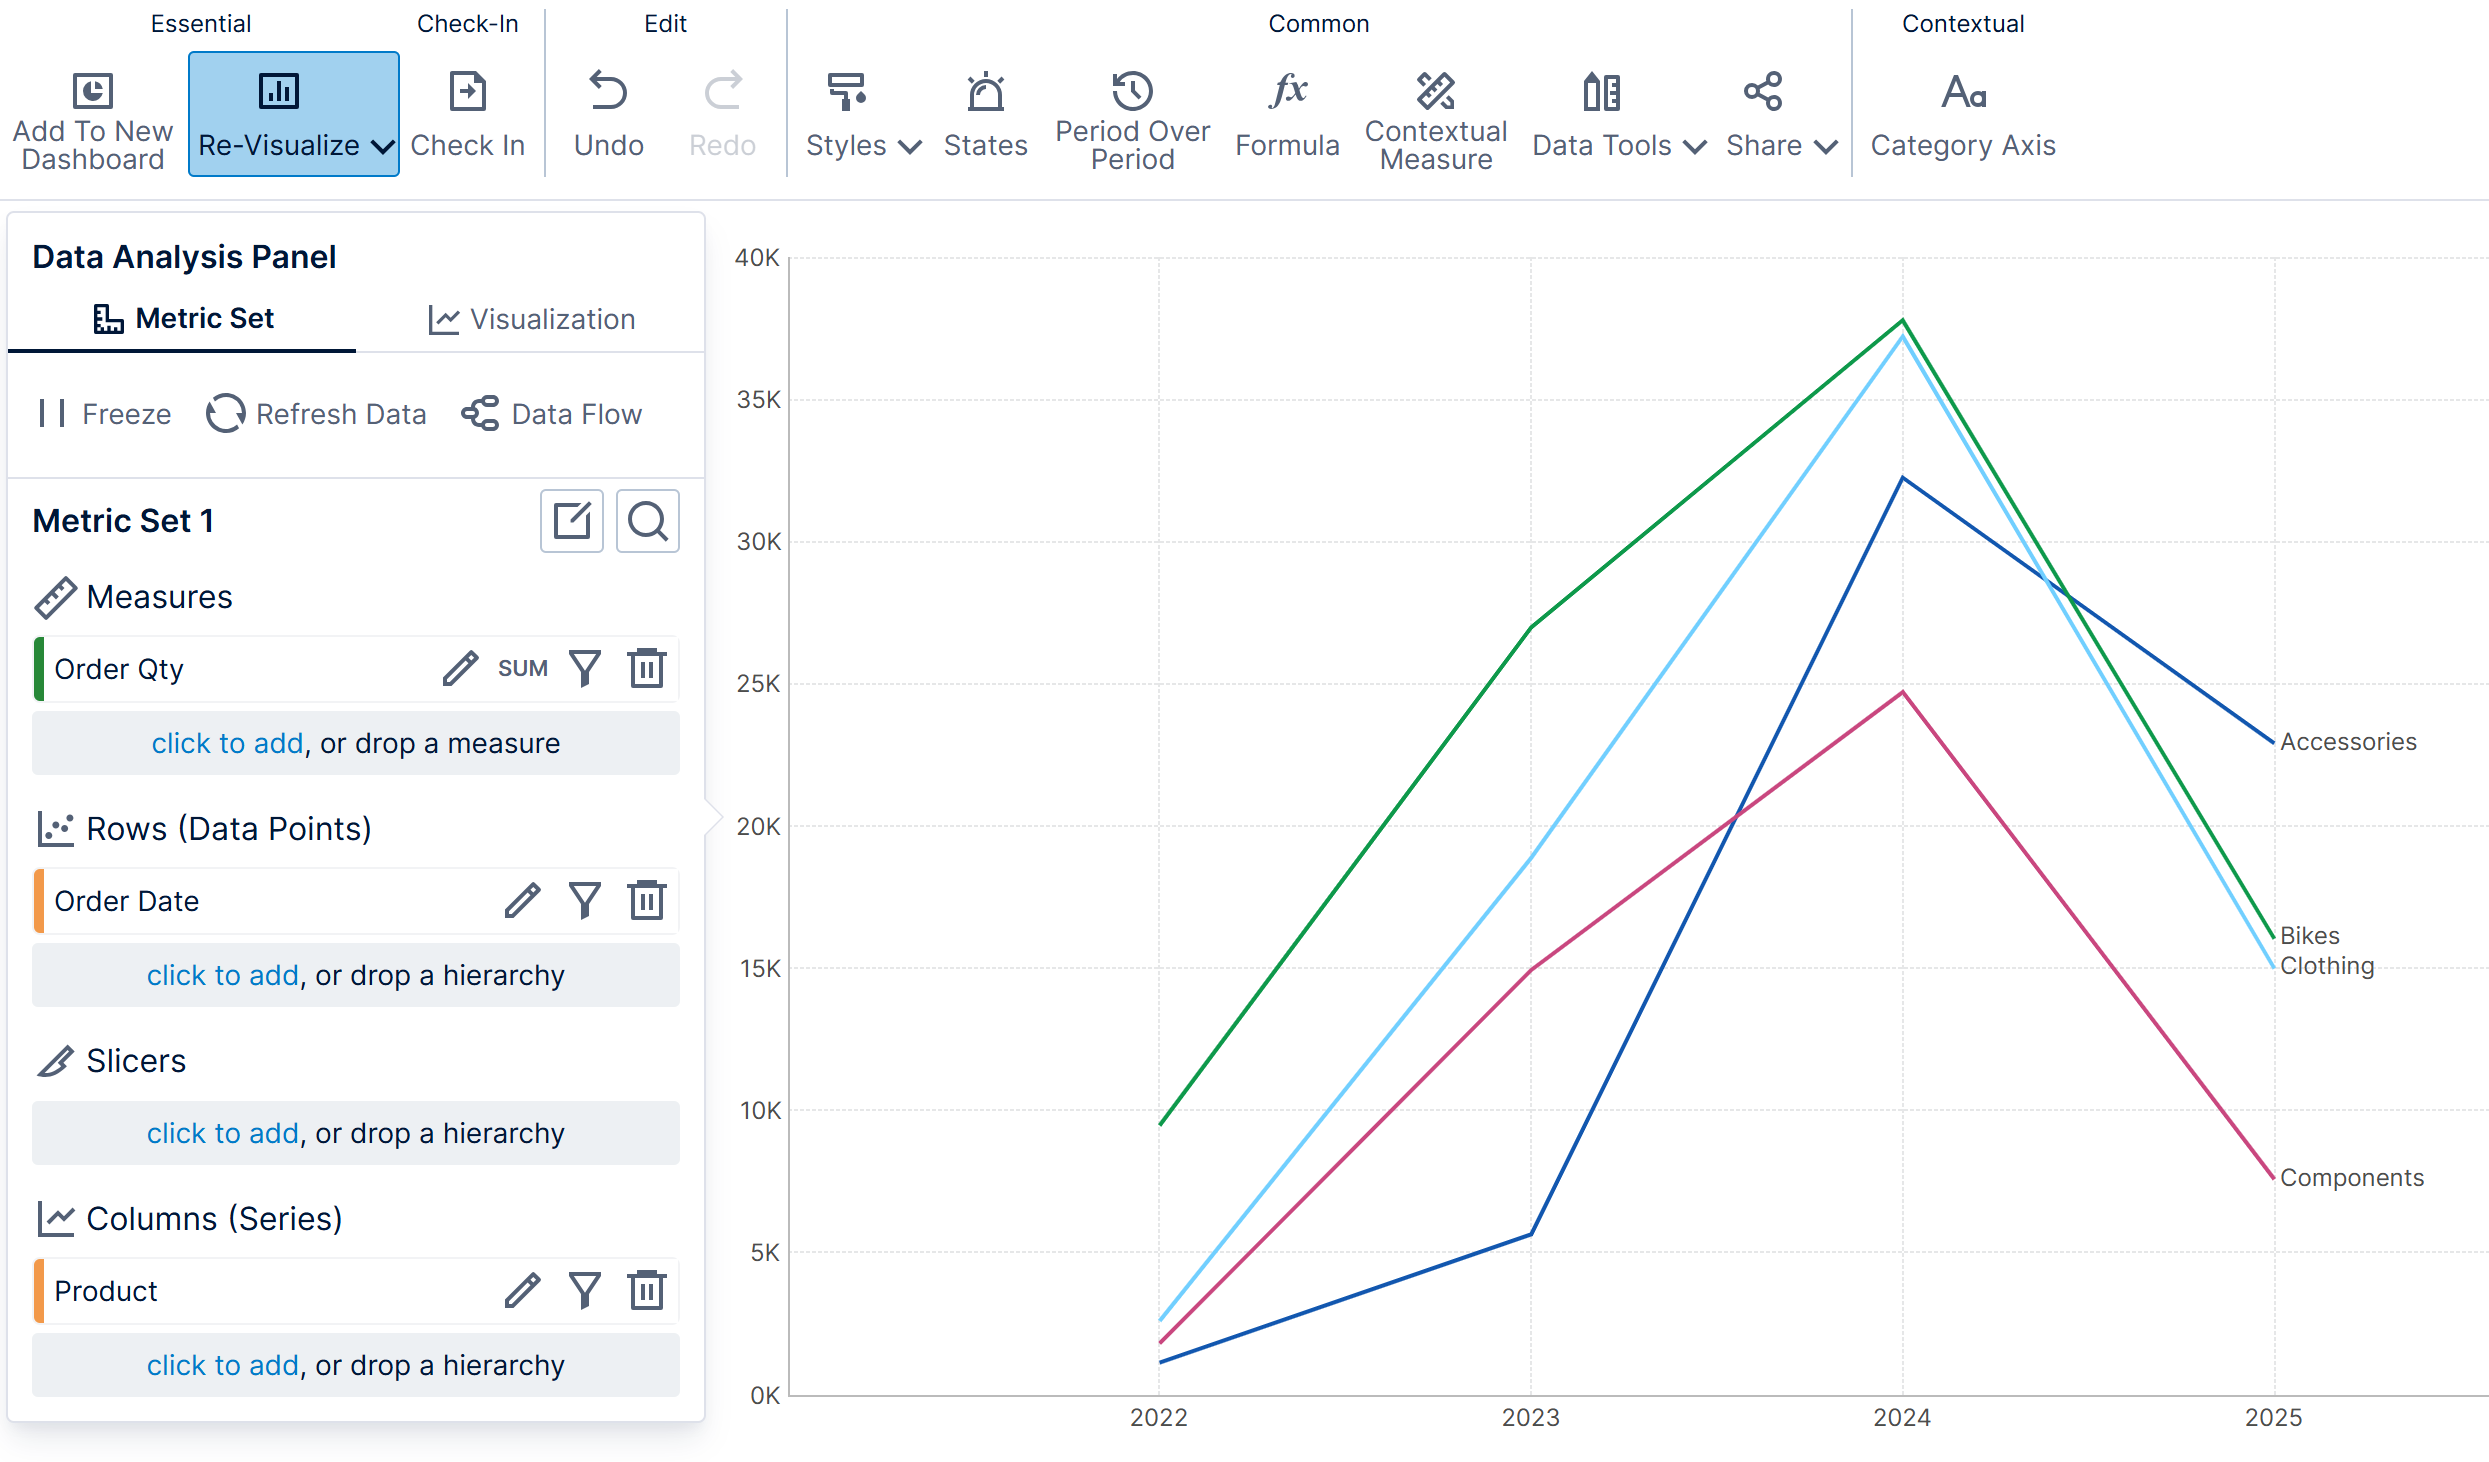Edit the Order Date hierarchy

pyautogui.click(x=522, y=900)
